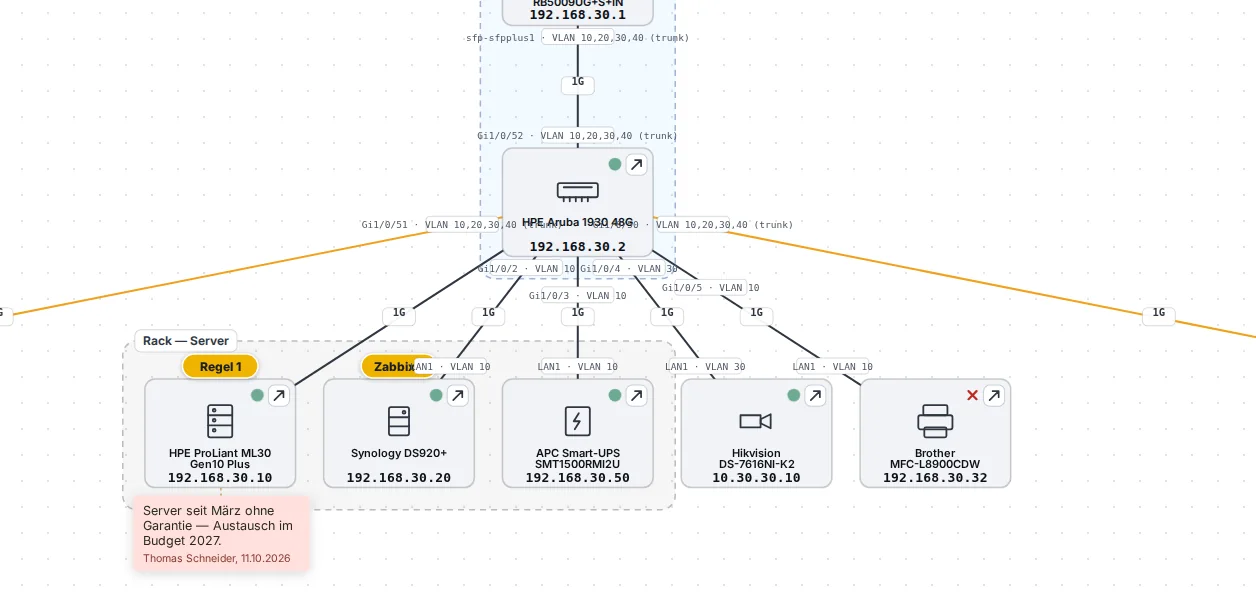The width and height of the screenshot is (1256, 598).
Task: Click the HPE Aruba switch device icon
Action: point(578,191)
